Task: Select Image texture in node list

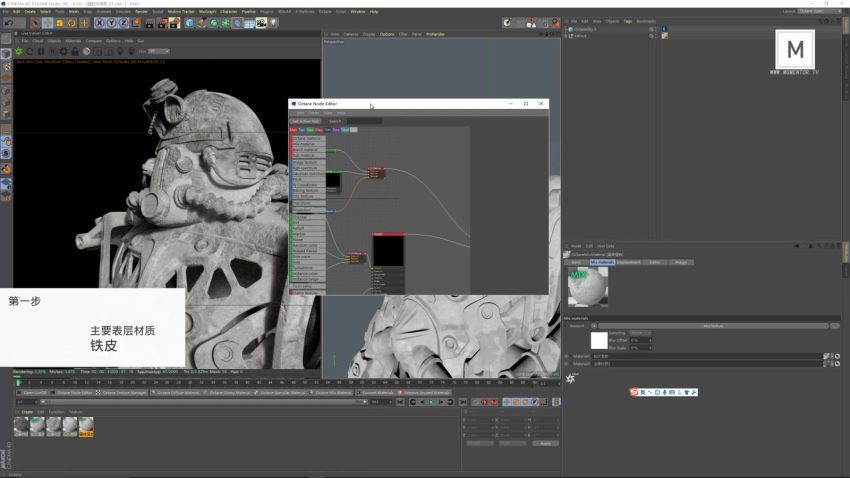Action: point(307,162)
